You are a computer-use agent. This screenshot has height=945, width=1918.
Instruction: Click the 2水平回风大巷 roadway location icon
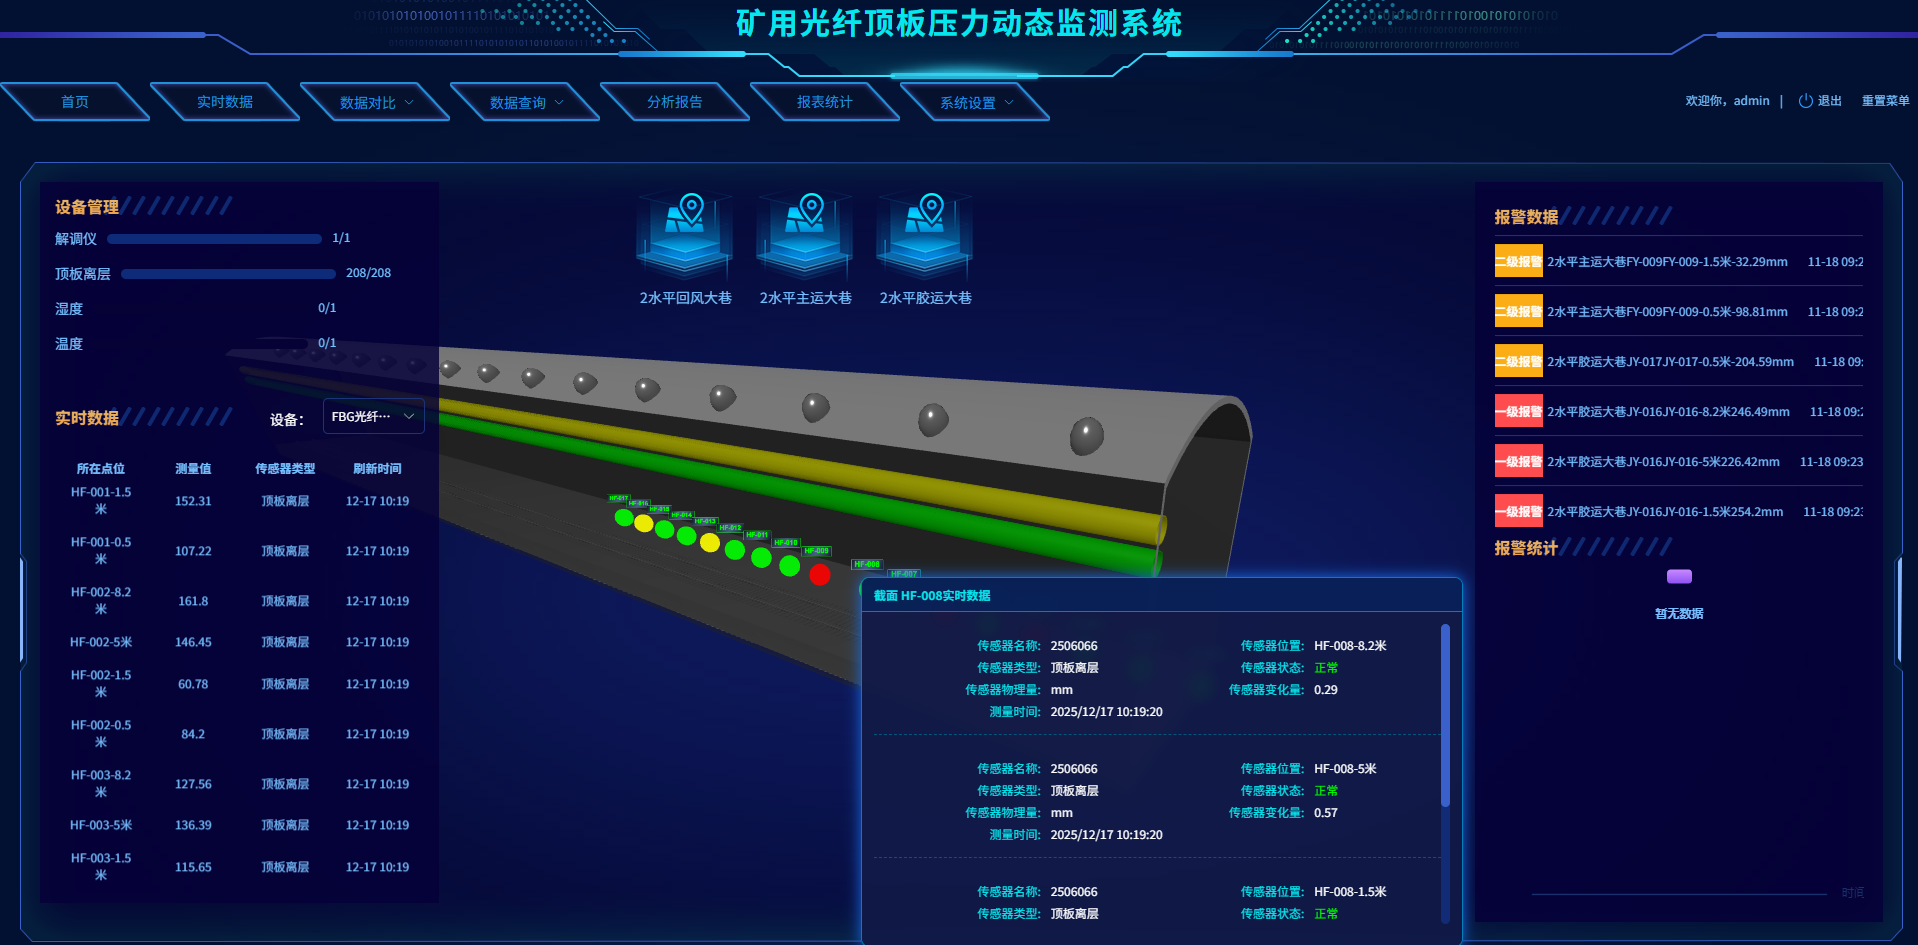685,236
